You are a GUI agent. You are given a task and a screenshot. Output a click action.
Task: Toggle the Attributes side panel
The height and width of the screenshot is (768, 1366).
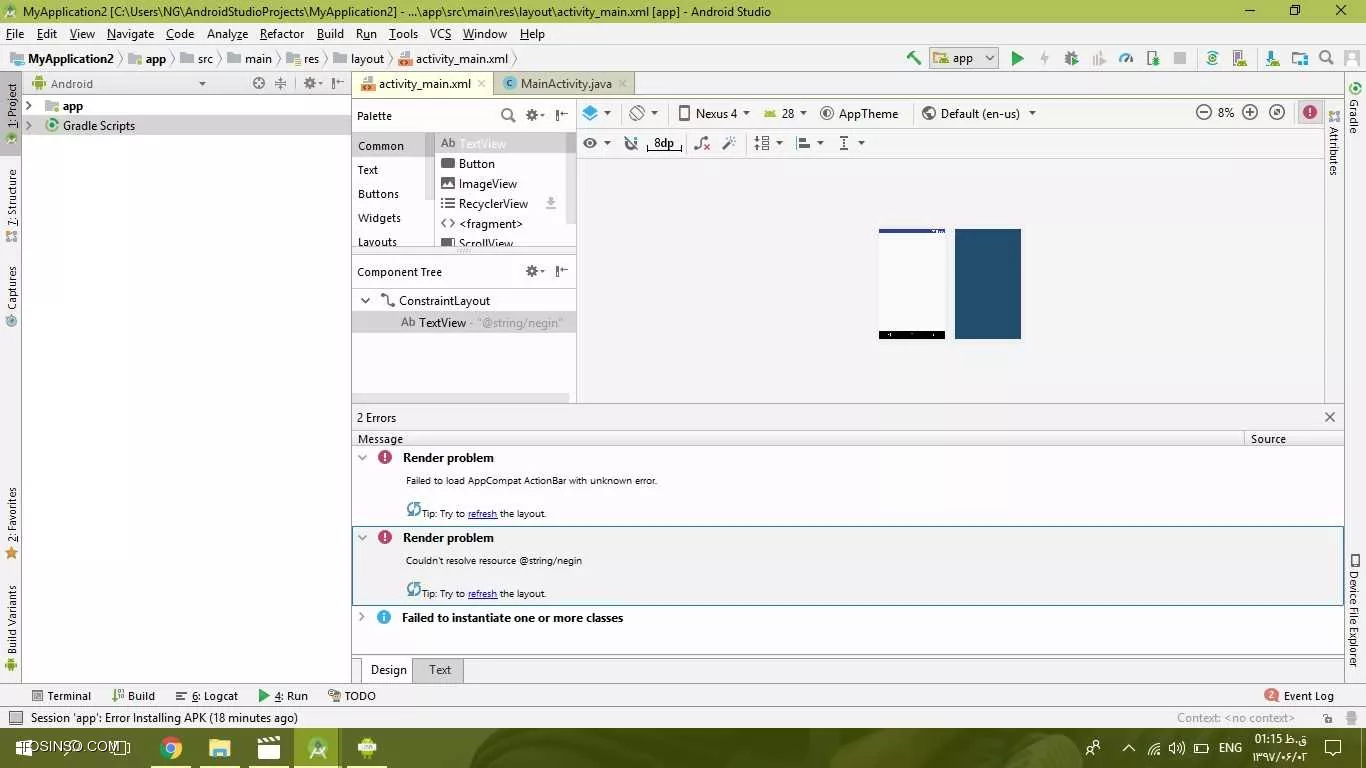point(1334,143)
